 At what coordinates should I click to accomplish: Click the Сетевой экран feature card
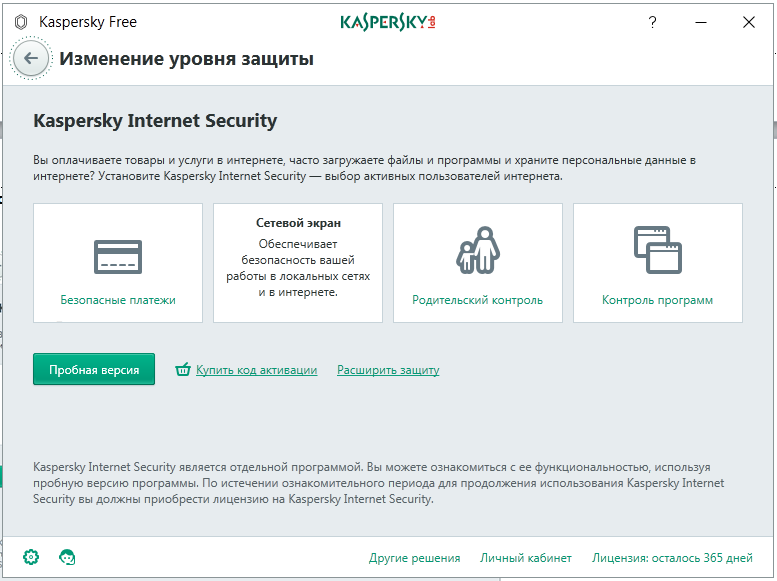tap(298, 263)
